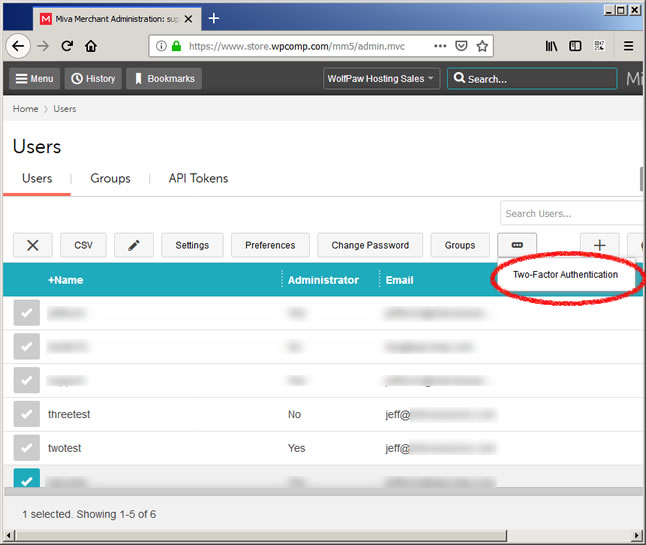Toggle checkbox for threetest user
This screenshot has height=545, width=646.
(x=27, y=413)
